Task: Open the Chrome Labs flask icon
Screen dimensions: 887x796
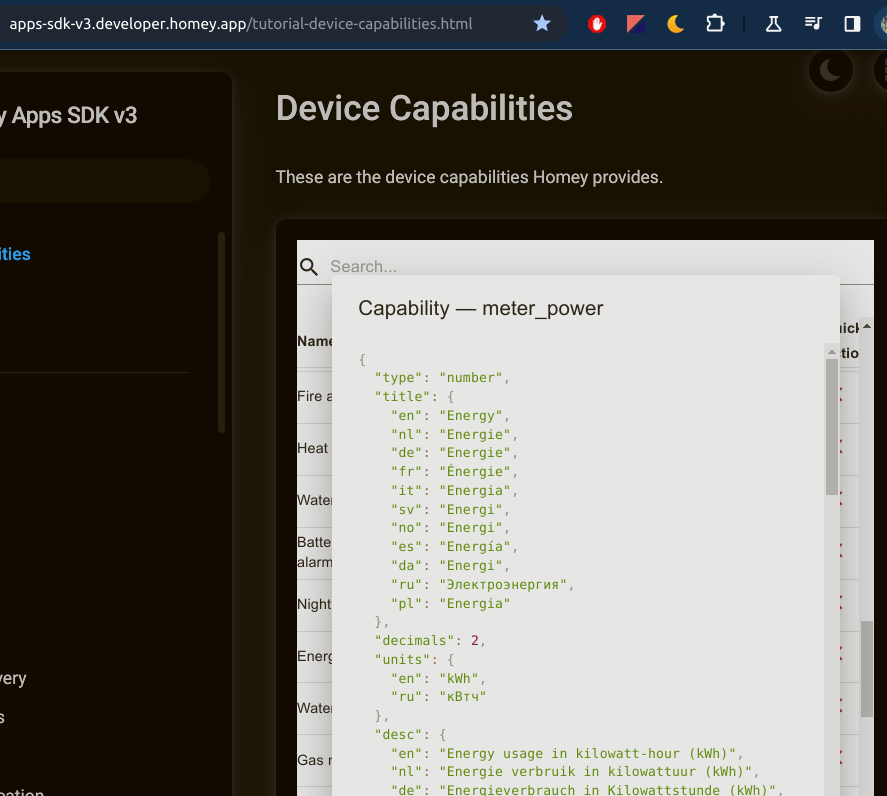Action: pos(773,24)
